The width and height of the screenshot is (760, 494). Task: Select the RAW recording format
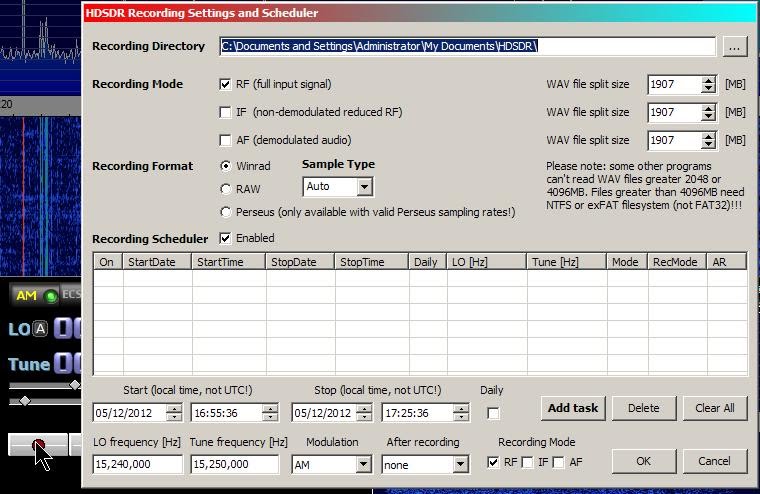(x=225, y=189)
